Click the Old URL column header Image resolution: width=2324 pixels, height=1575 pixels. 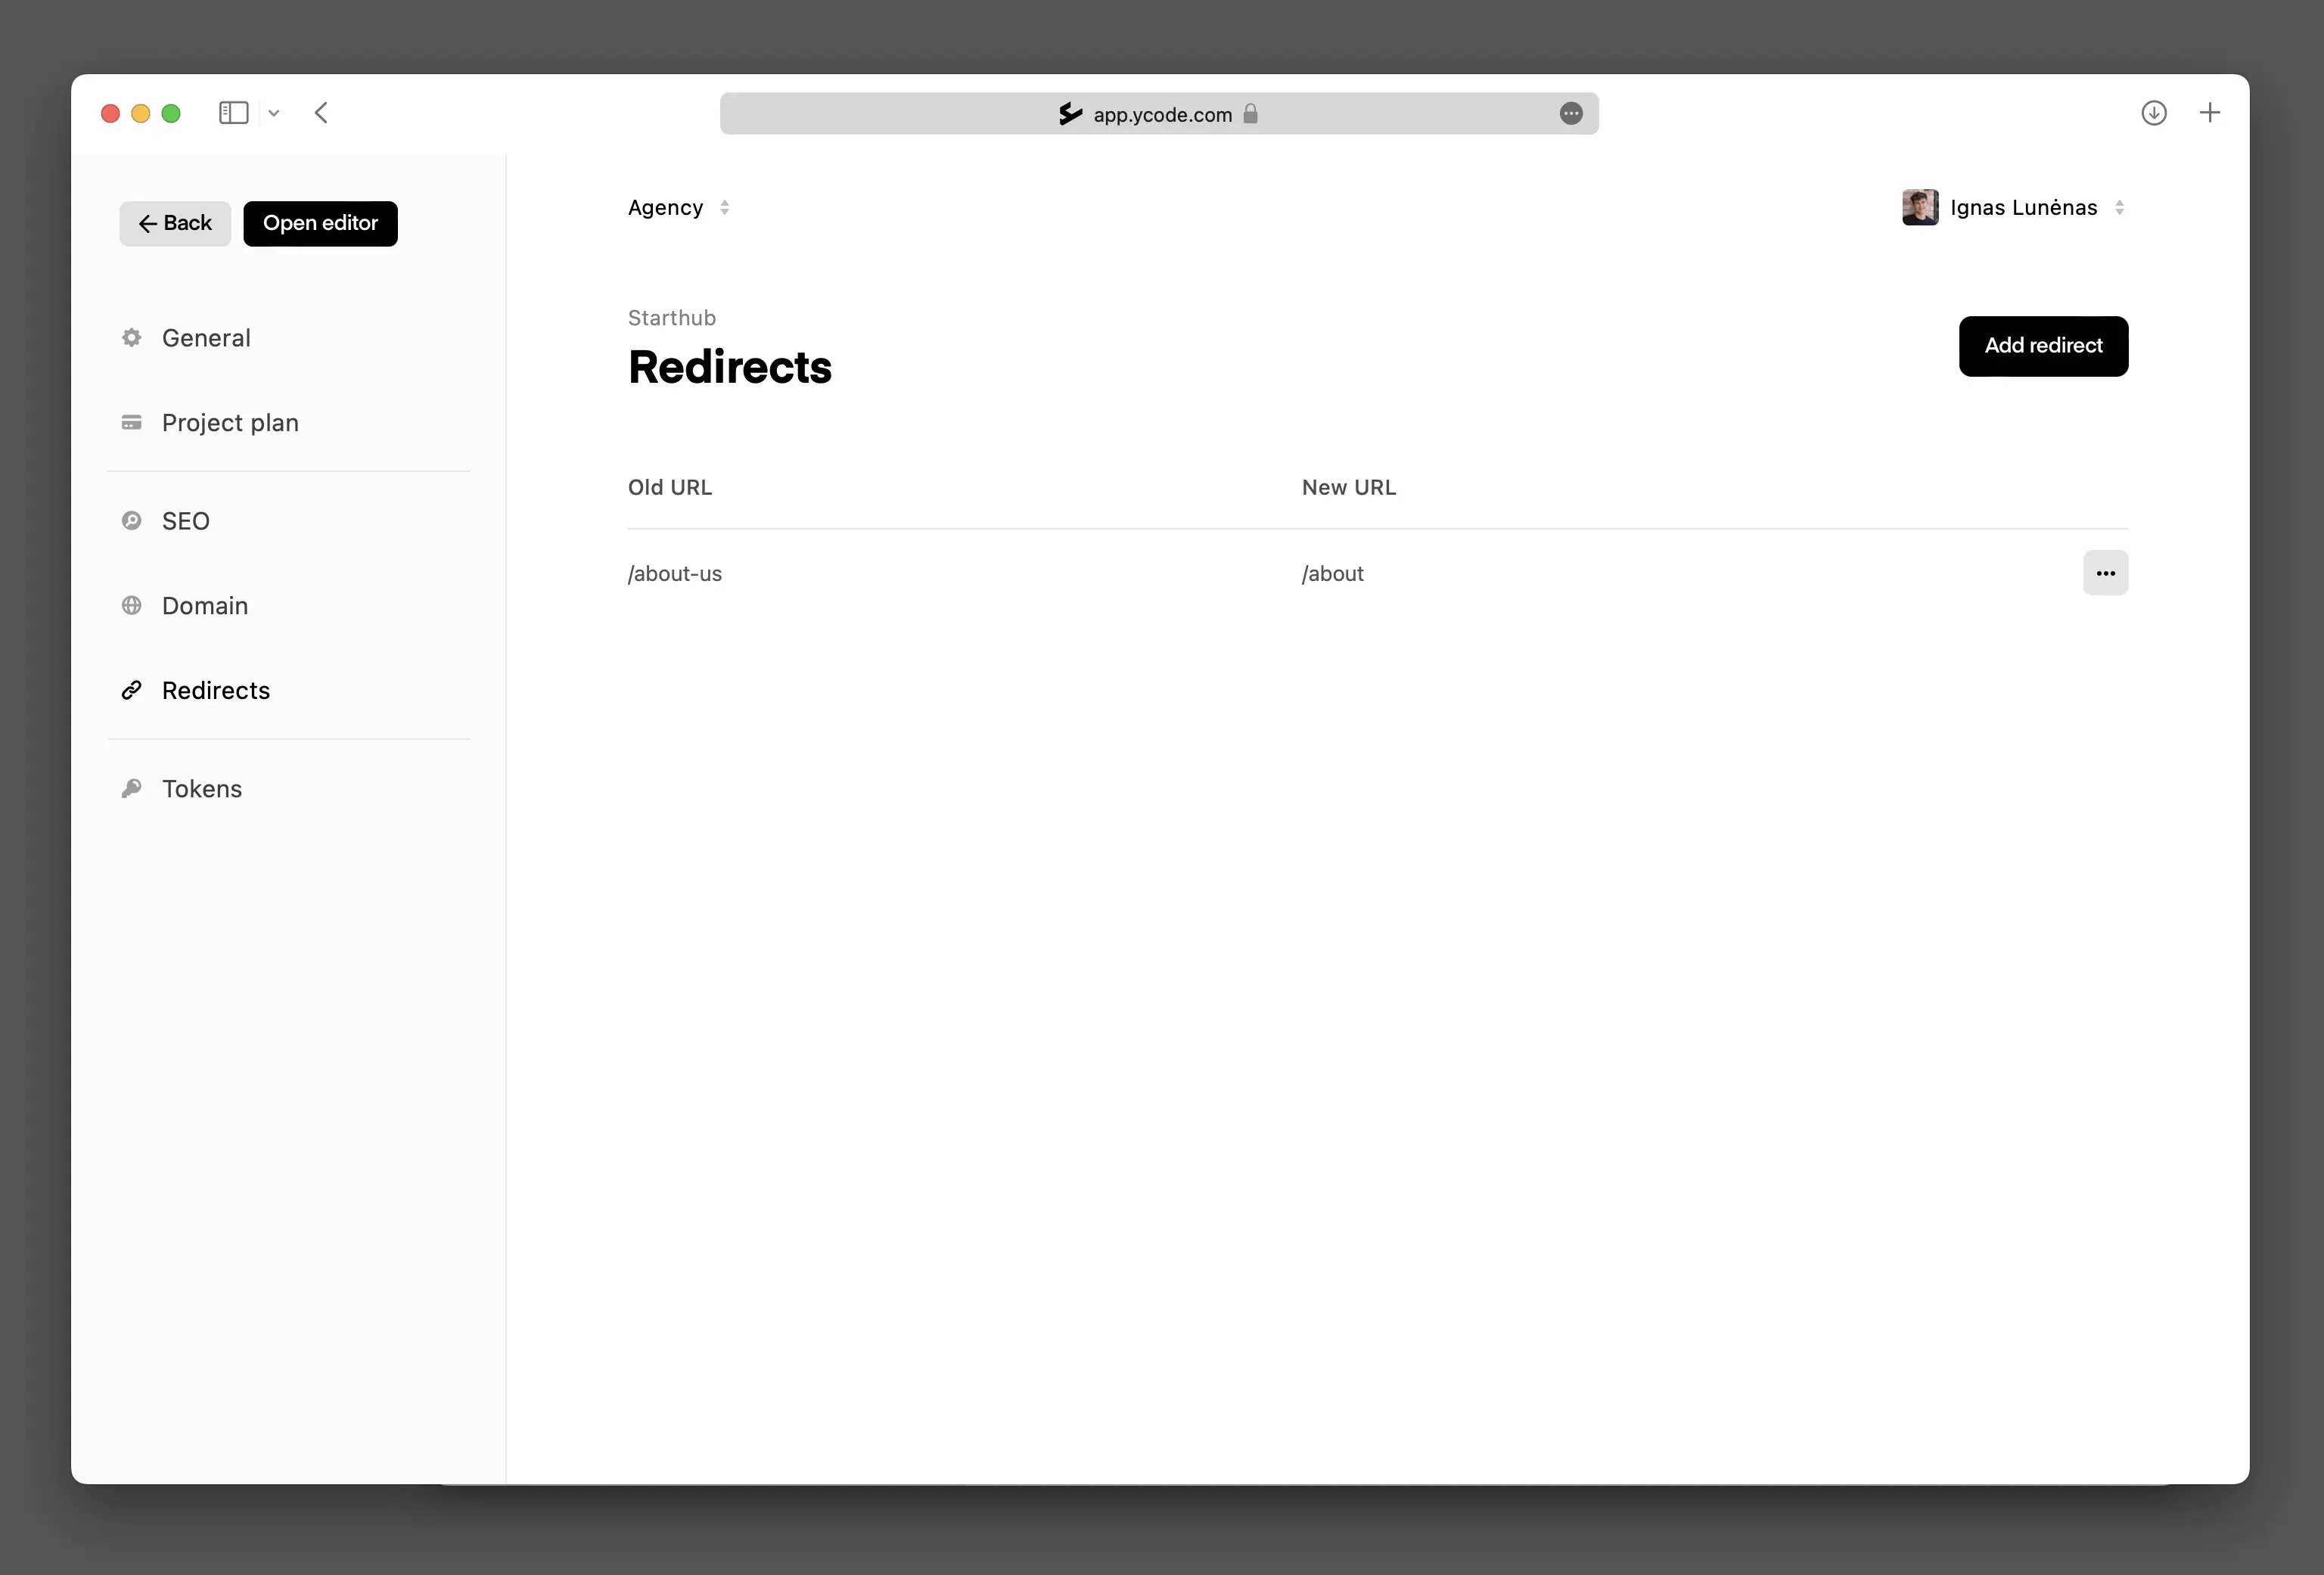pyautogui.click(x=670, y=488)
